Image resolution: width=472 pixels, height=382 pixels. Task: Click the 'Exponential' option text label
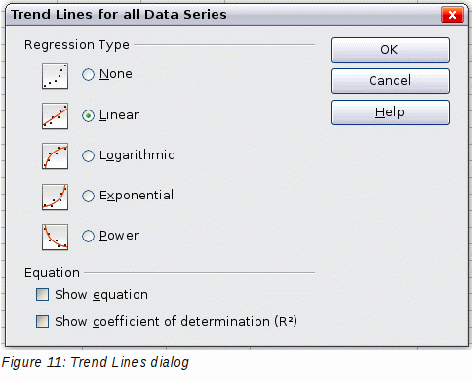click(136, 196)
